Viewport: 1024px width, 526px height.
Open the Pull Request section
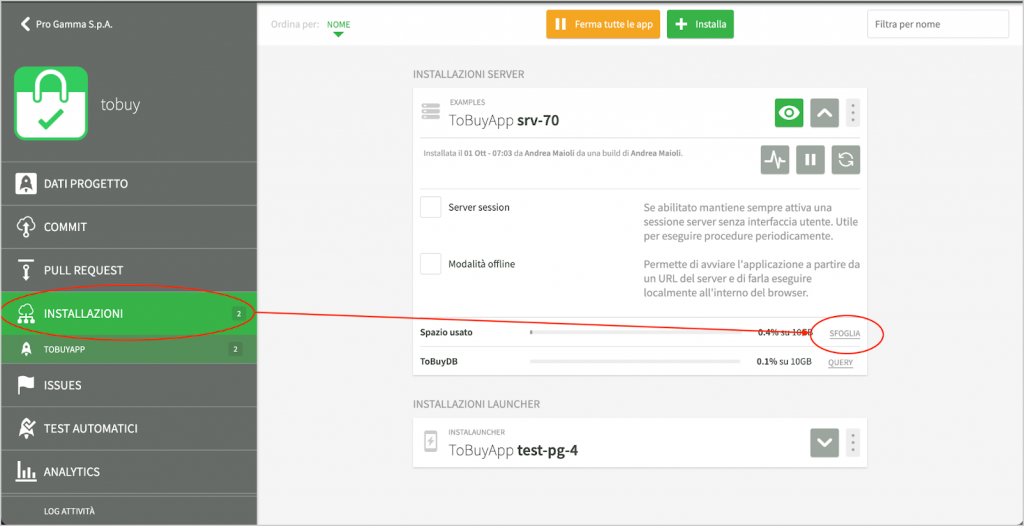pyautogui.click(x=129, y=270)
